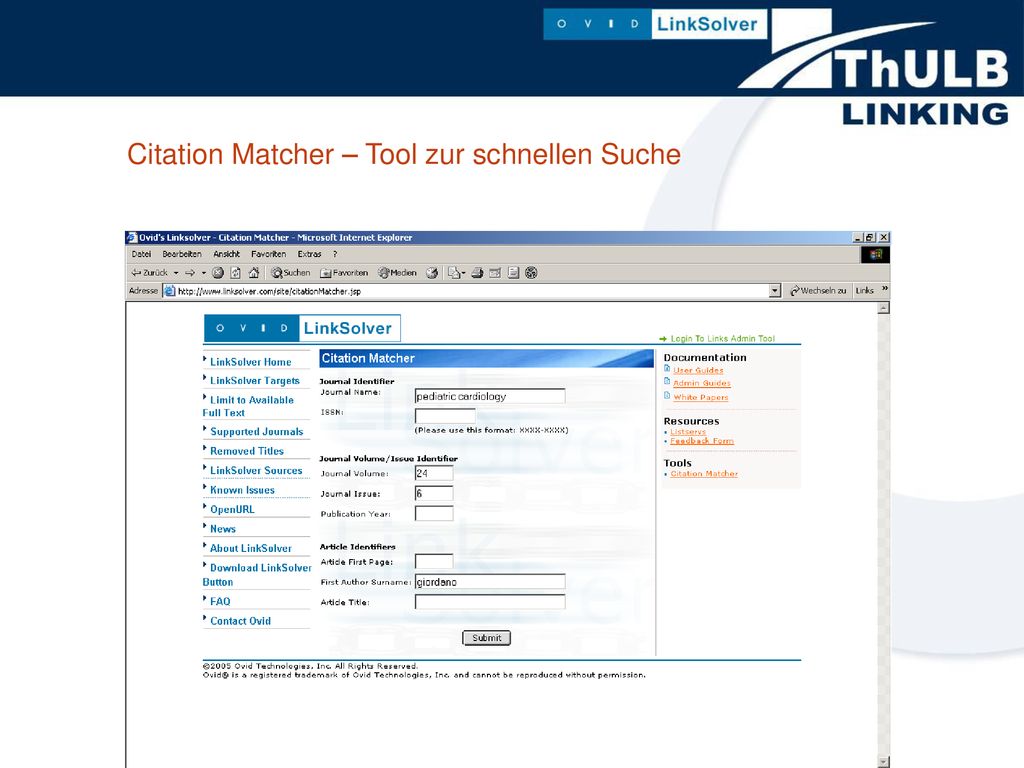Screen dimensions: 1024x768
Task: Open News sidebar link
Action: click(x=223, y=529)
